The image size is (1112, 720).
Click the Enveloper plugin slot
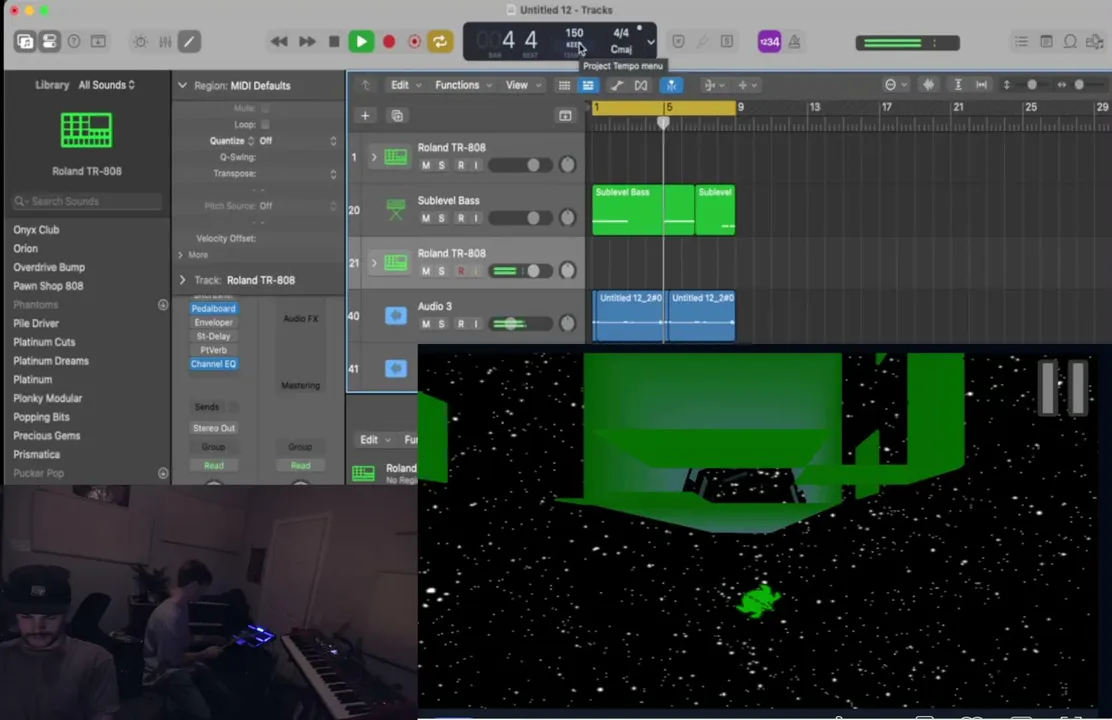[x=213, y=322]
